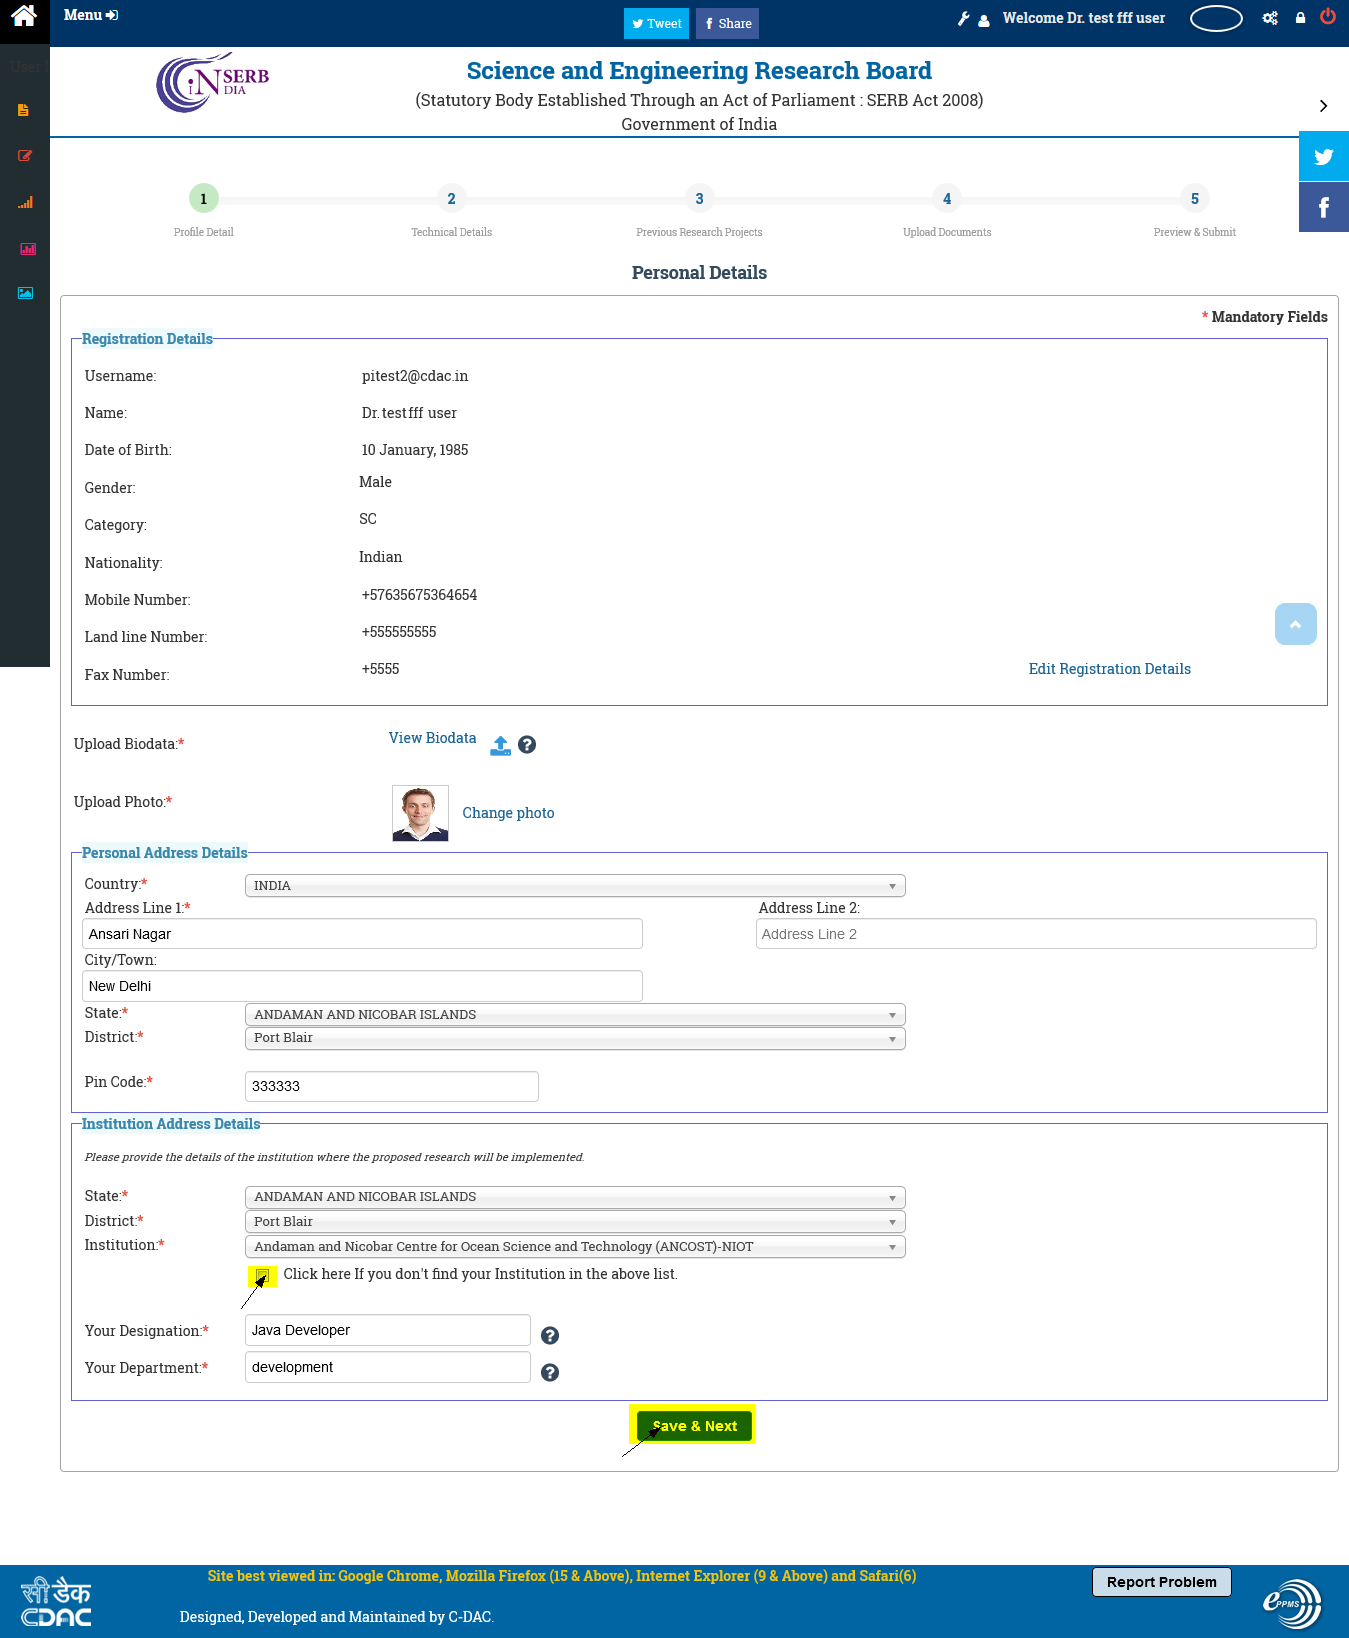Viewport: 1349px width, 1638px height.
Task: Go to step 2 Technical Details
Action: [x=451, y=199]
